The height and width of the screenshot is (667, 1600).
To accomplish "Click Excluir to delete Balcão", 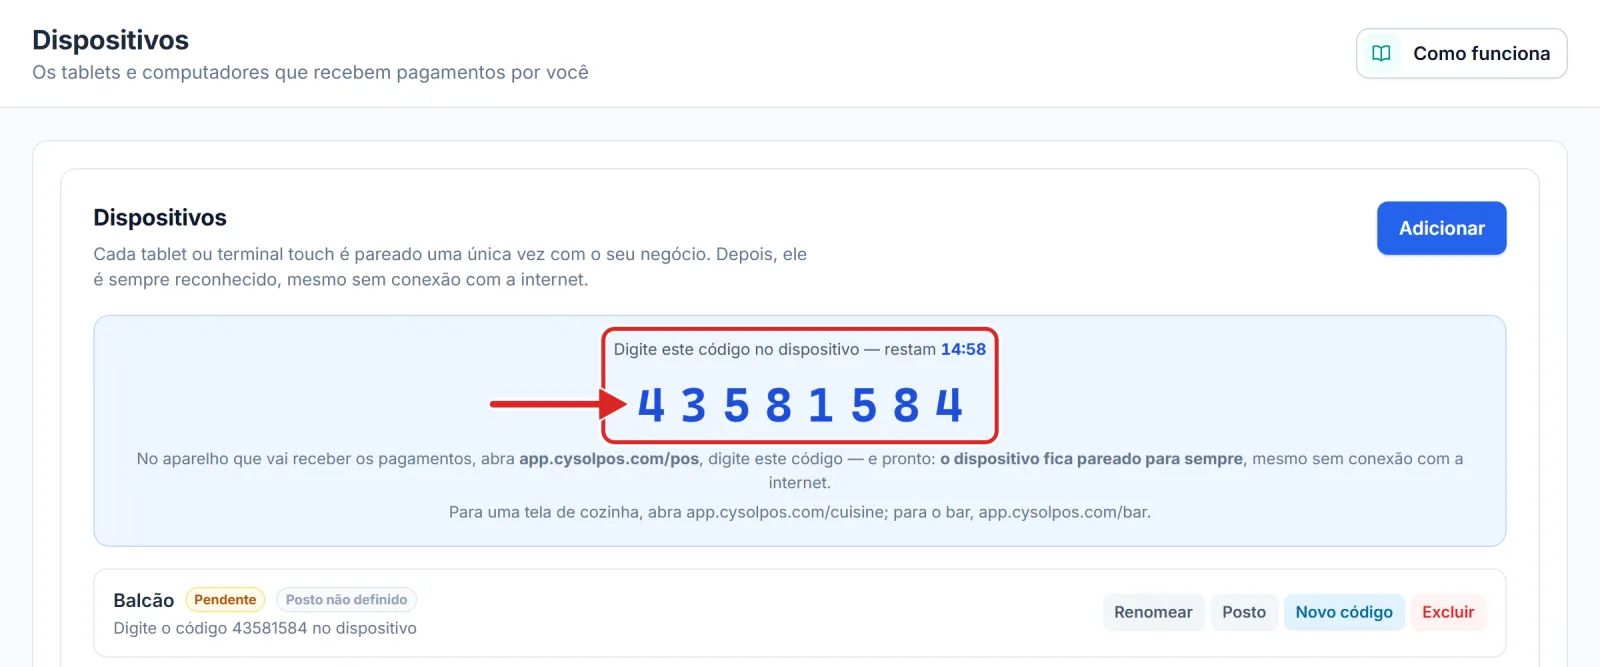I will pyautogui.click(x=1448, y=612).
